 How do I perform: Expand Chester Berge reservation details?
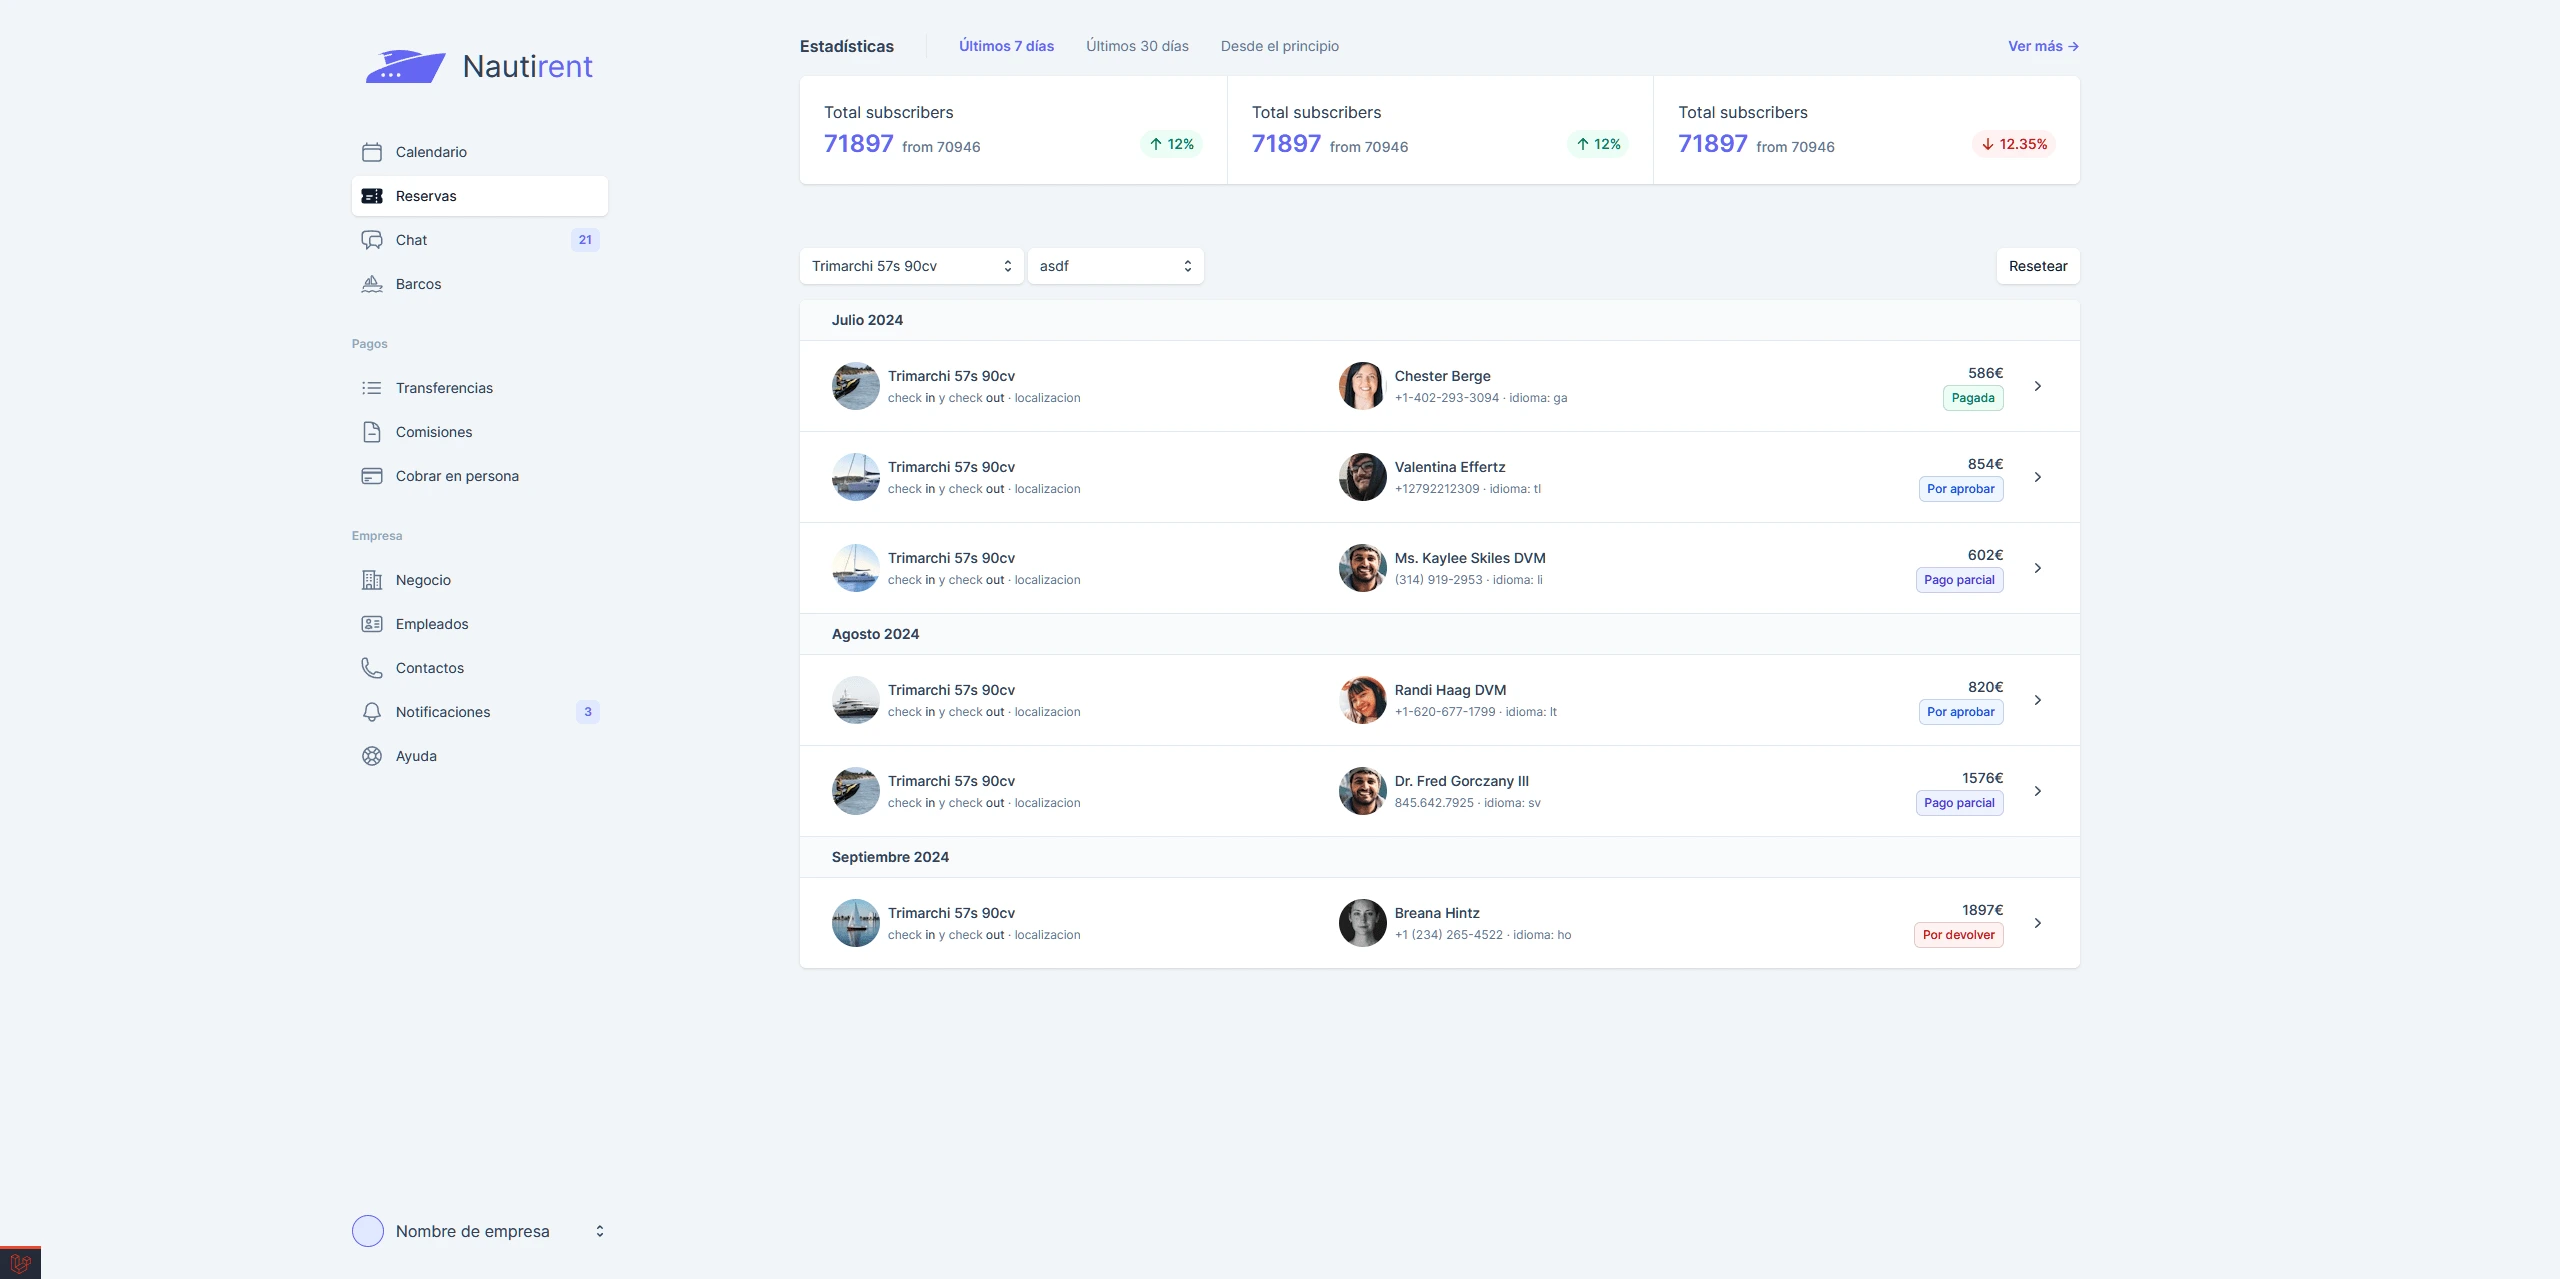[2038, 385]
